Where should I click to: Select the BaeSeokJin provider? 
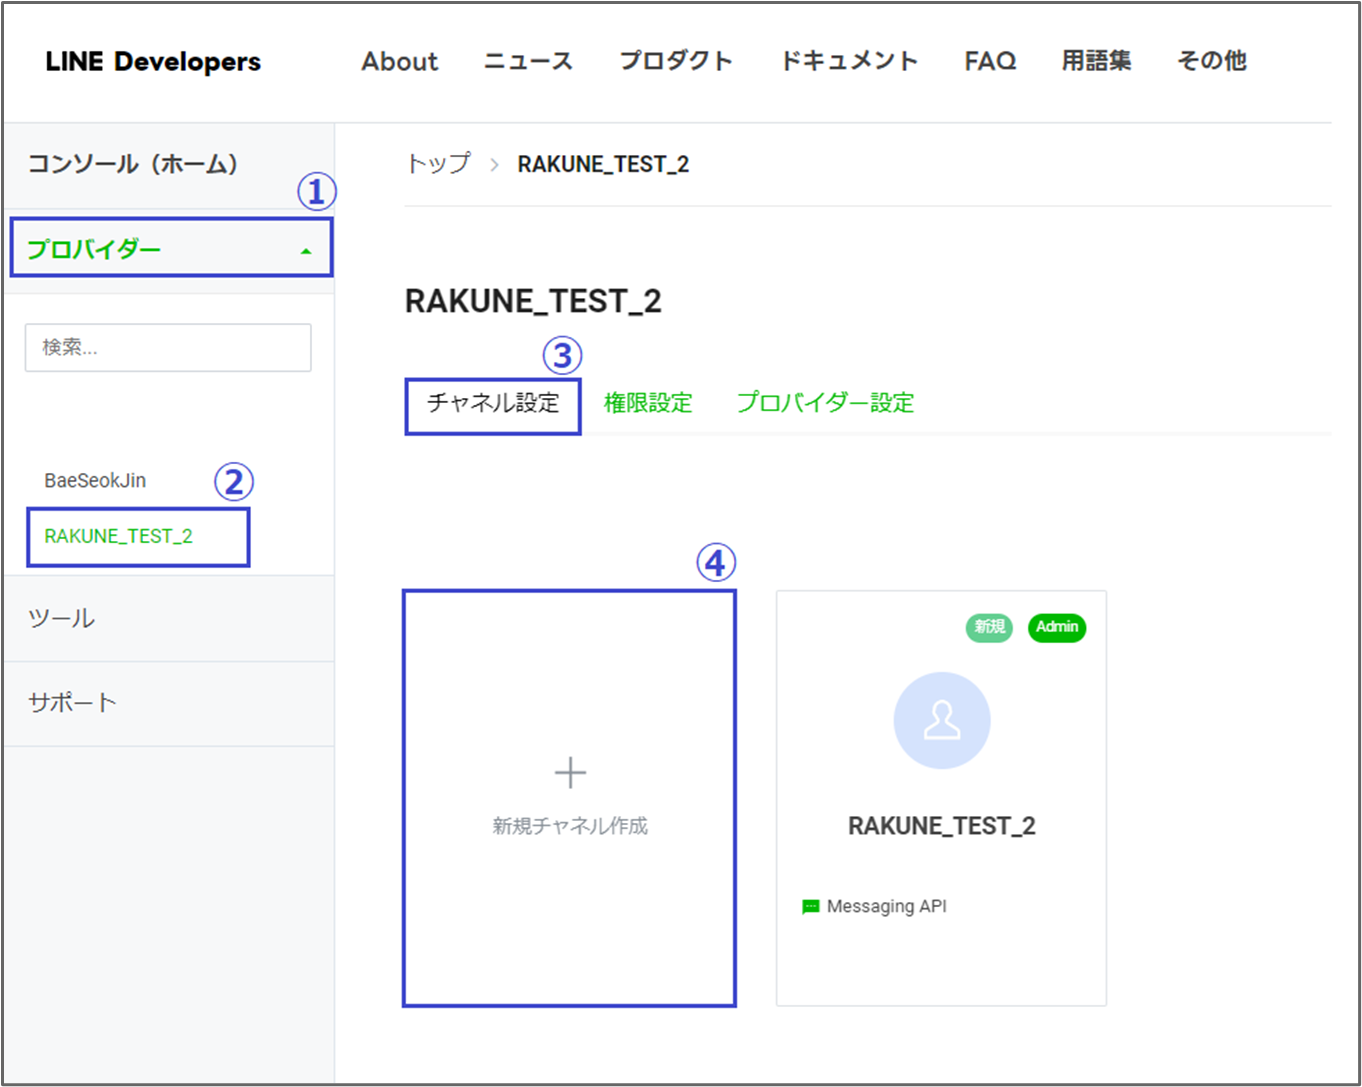click(95, 480)
